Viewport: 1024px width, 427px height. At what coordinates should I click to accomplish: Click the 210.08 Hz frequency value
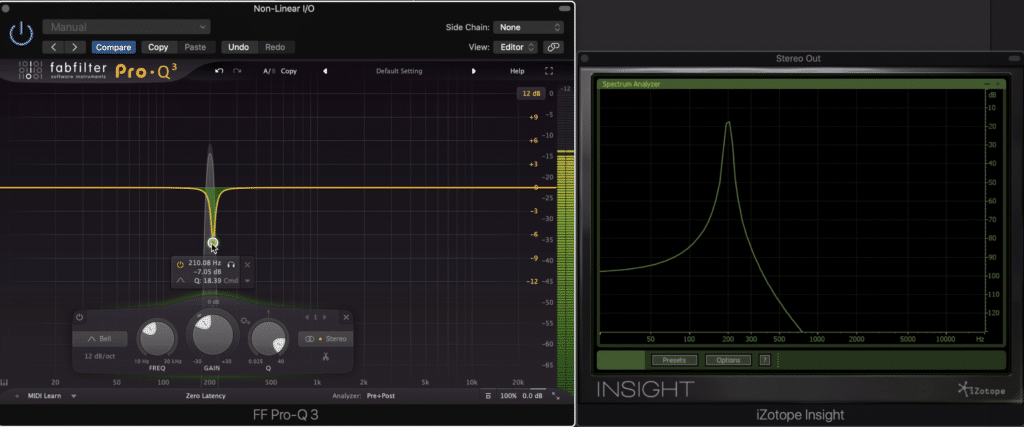(204, 262)
